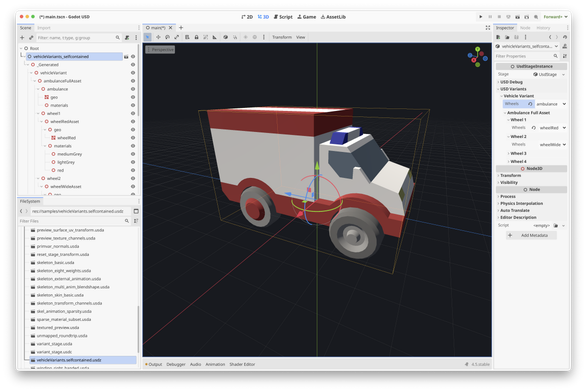Screen dimensions: 587x392
Task: Toggle visibility of vehicleVariants_selfcontained node
Action: pos(133,57)
